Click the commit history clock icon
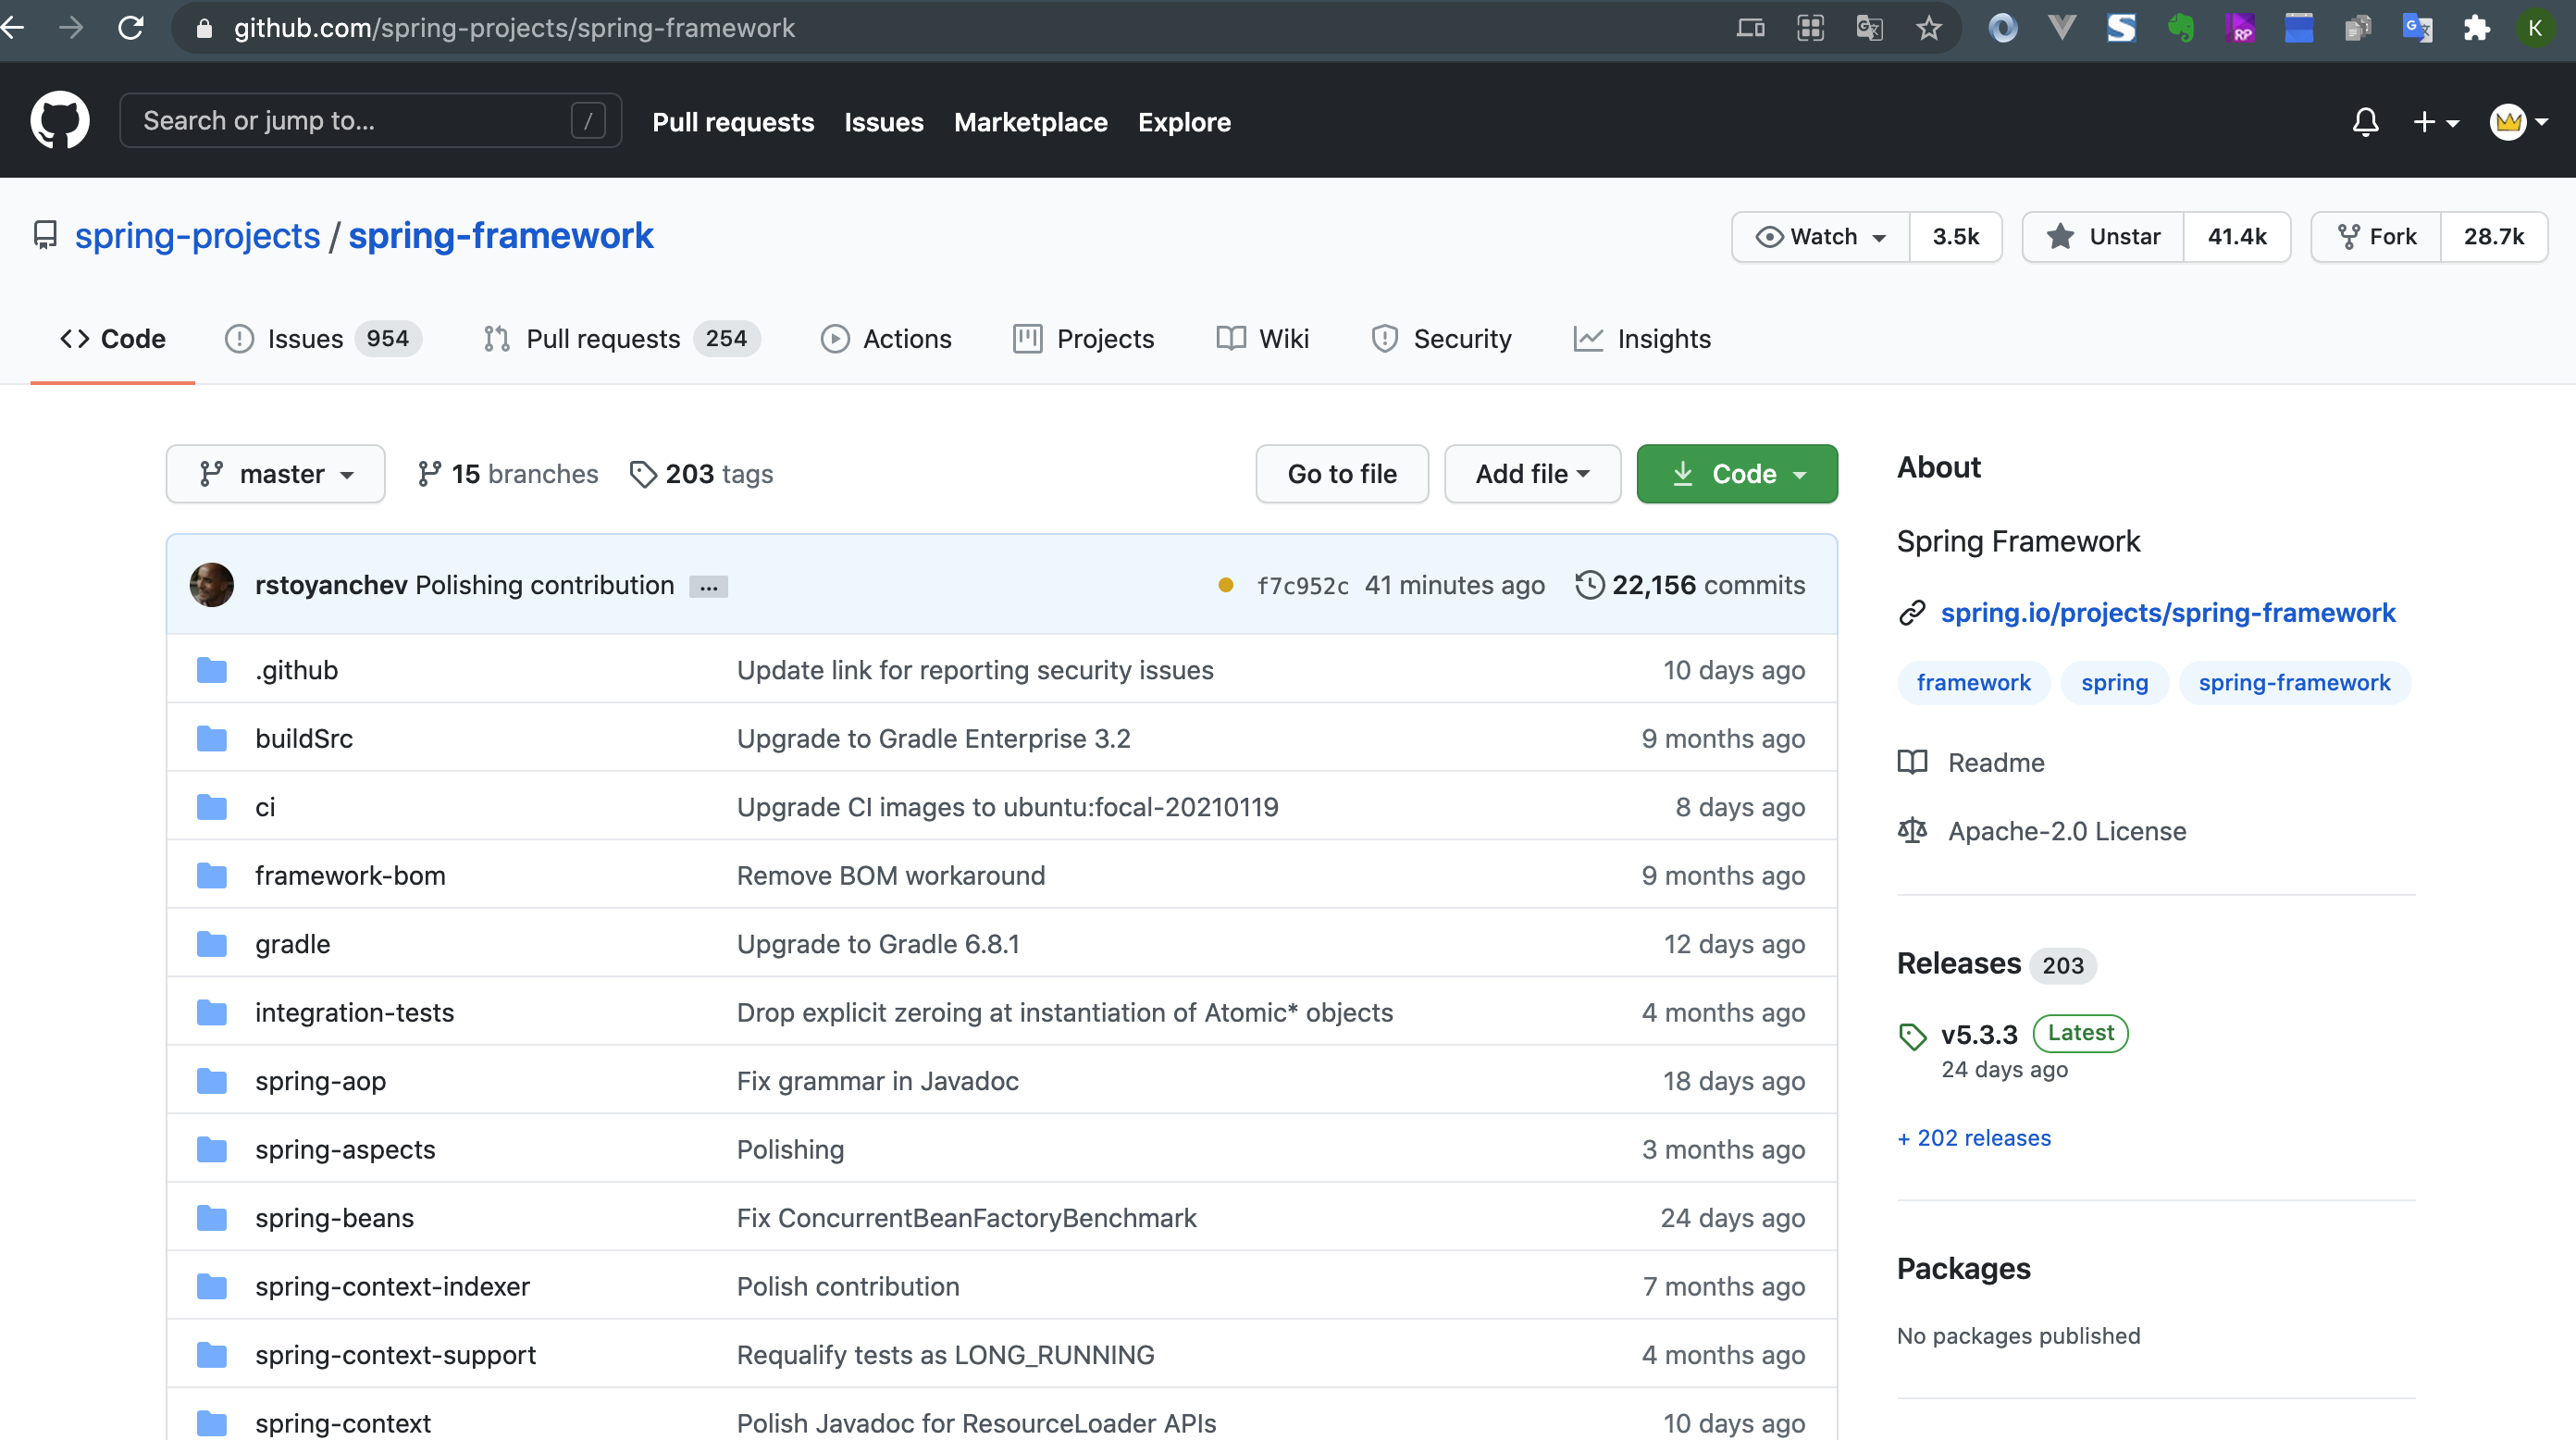The width and height of the screenshot is (2576, 1440). (x=1589, y=585)
